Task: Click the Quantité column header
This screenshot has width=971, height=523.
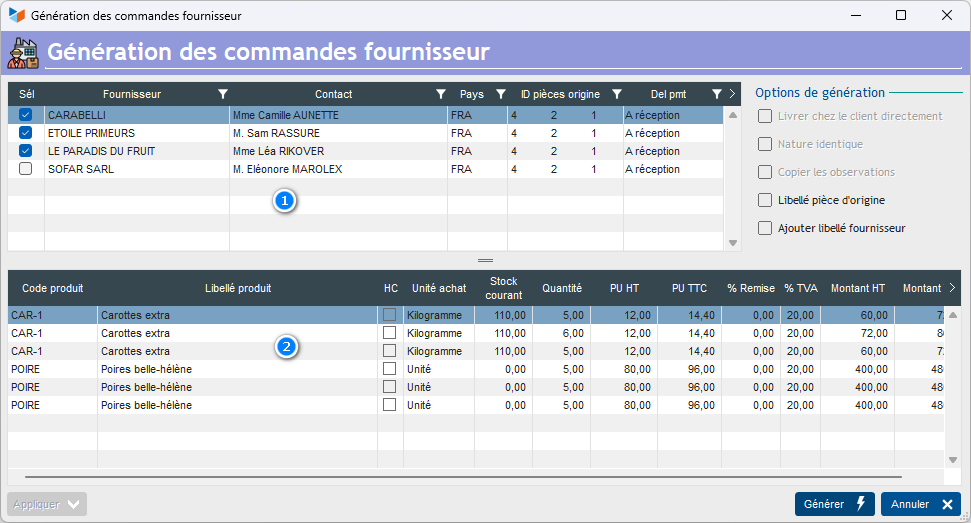Action: coord(562,288)
